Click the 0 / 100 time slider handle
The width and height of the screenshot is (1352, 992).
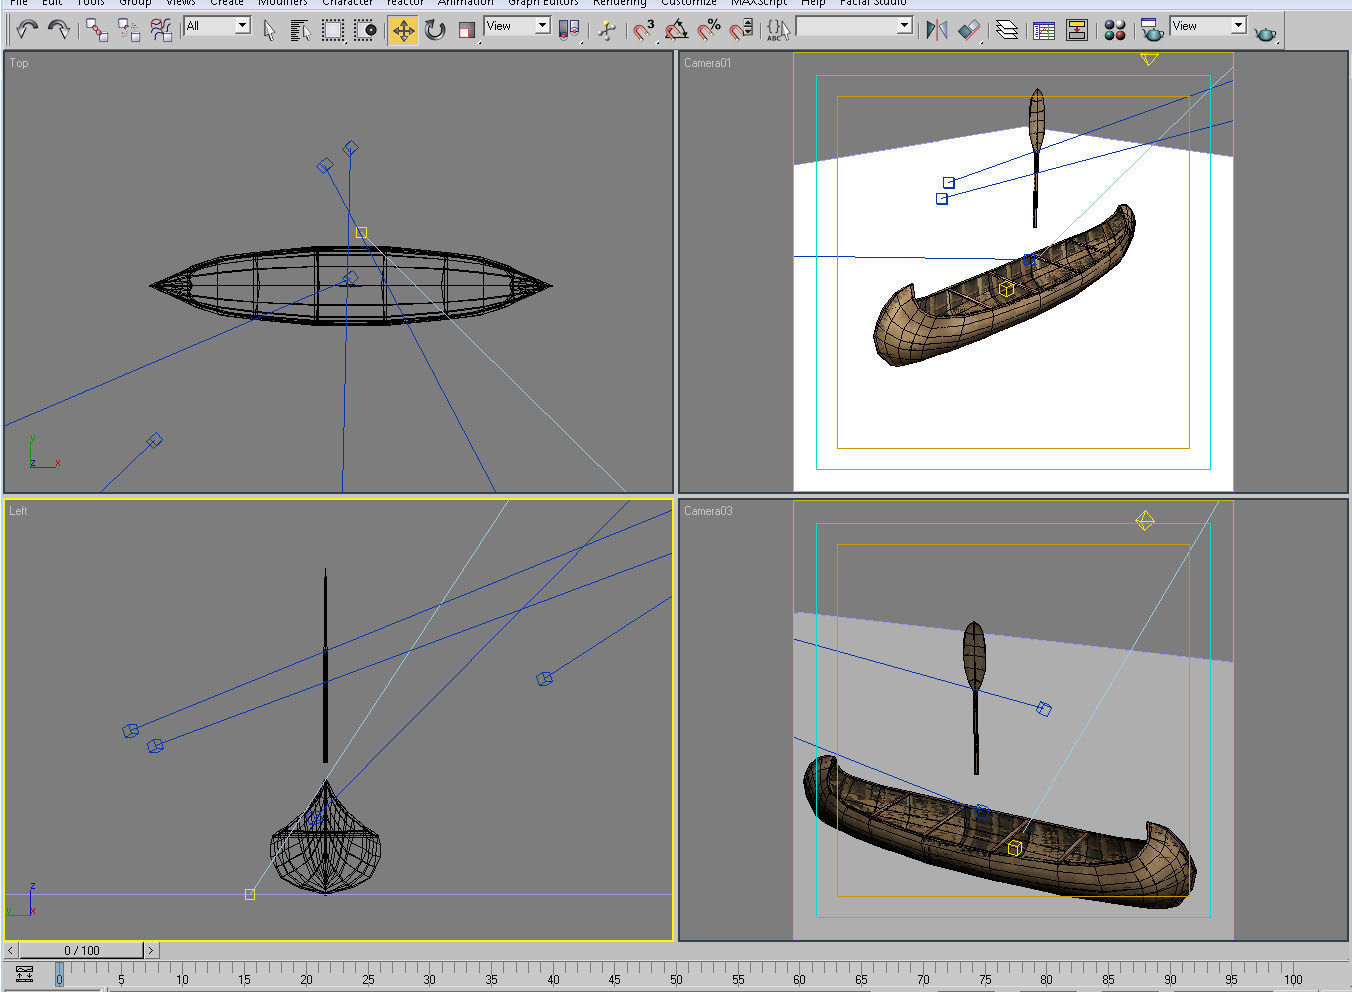coord(82,950)
